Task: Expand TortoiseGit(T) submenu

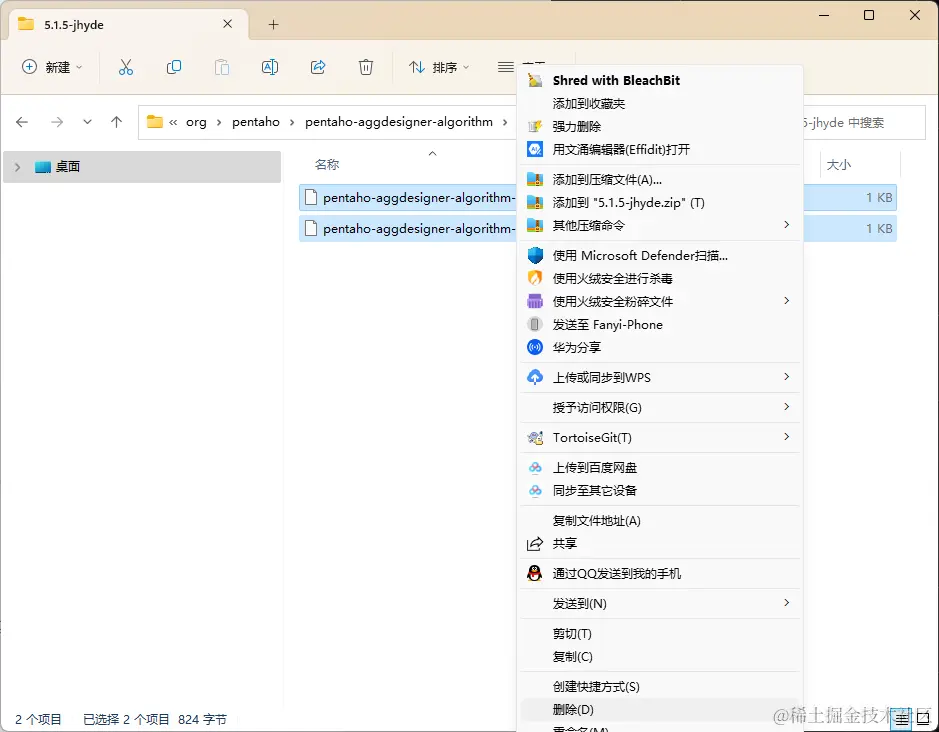Action: point(660,438)
